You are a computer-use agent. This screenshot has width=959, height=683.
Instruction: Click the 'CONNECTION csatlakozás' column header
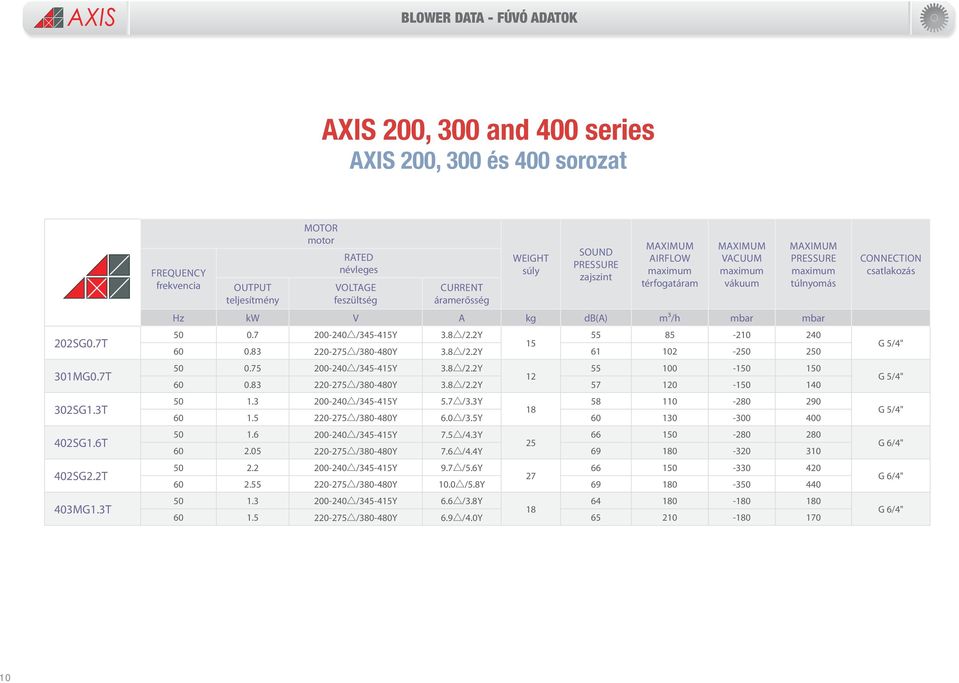click(890, 264)
